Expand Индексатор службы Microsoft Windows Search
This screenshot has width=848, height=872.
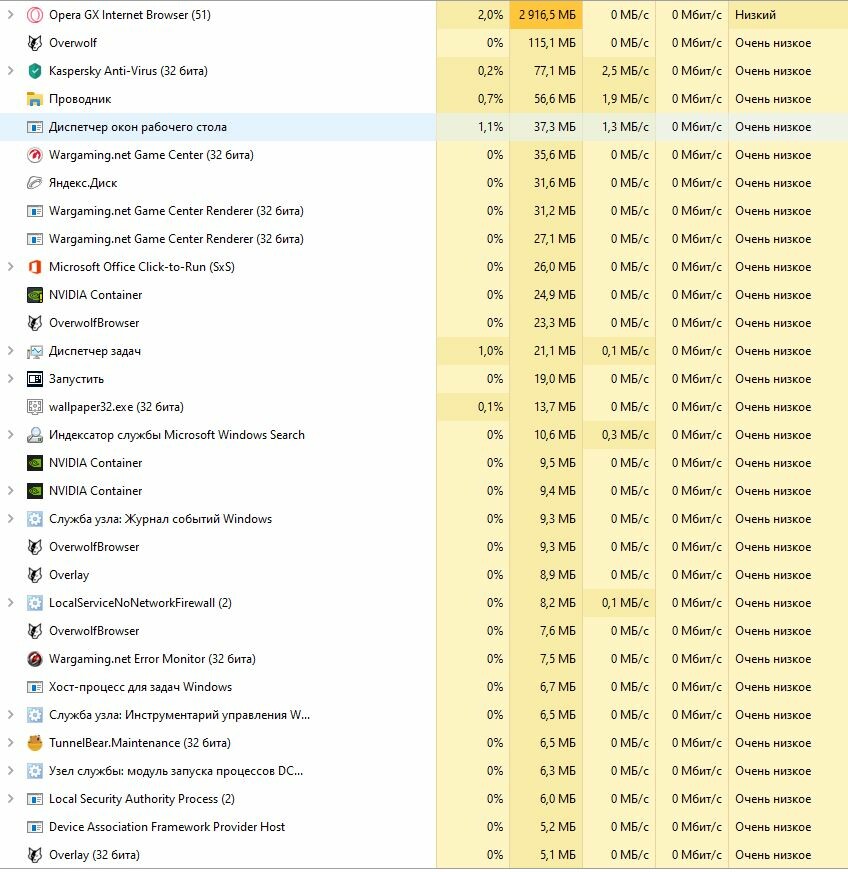(10, 435)
